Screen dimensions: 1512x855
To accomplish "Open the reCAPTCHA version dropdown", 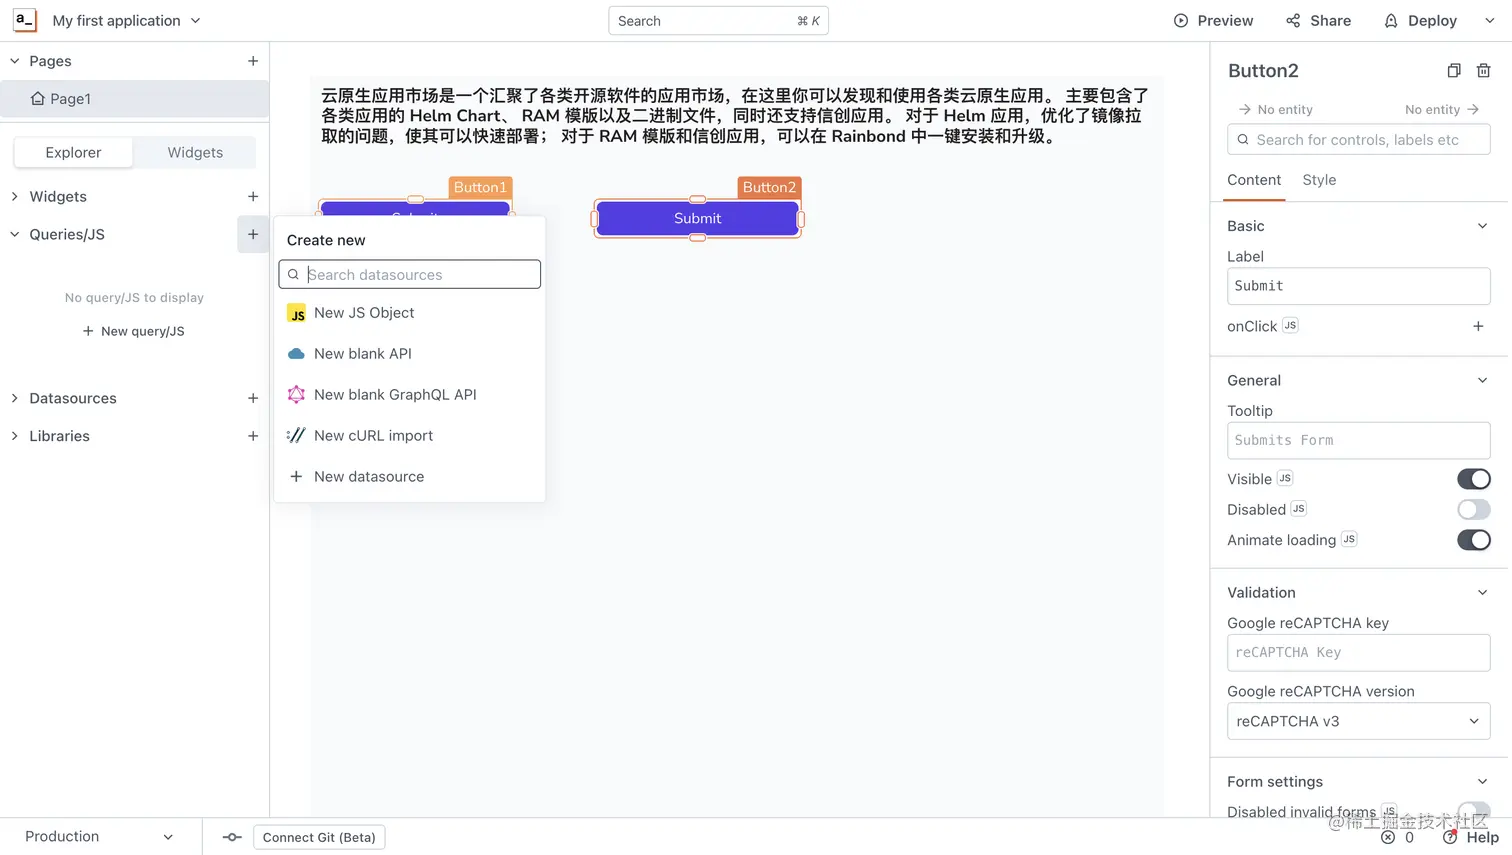I will click(1358, 721).
